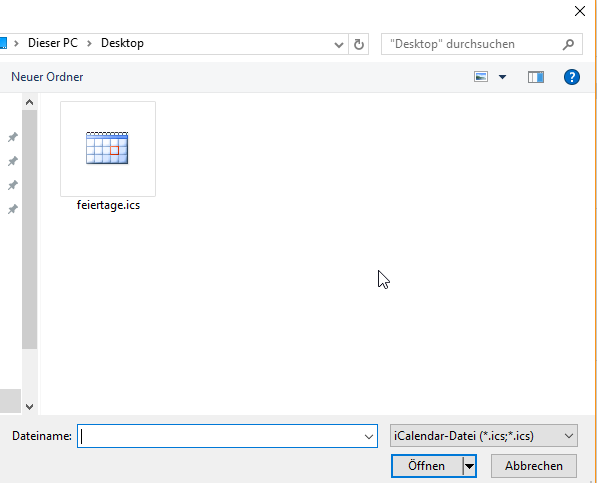Cancel the dialog with Abbrechen
597x483 pixels.
click(534, 466)
